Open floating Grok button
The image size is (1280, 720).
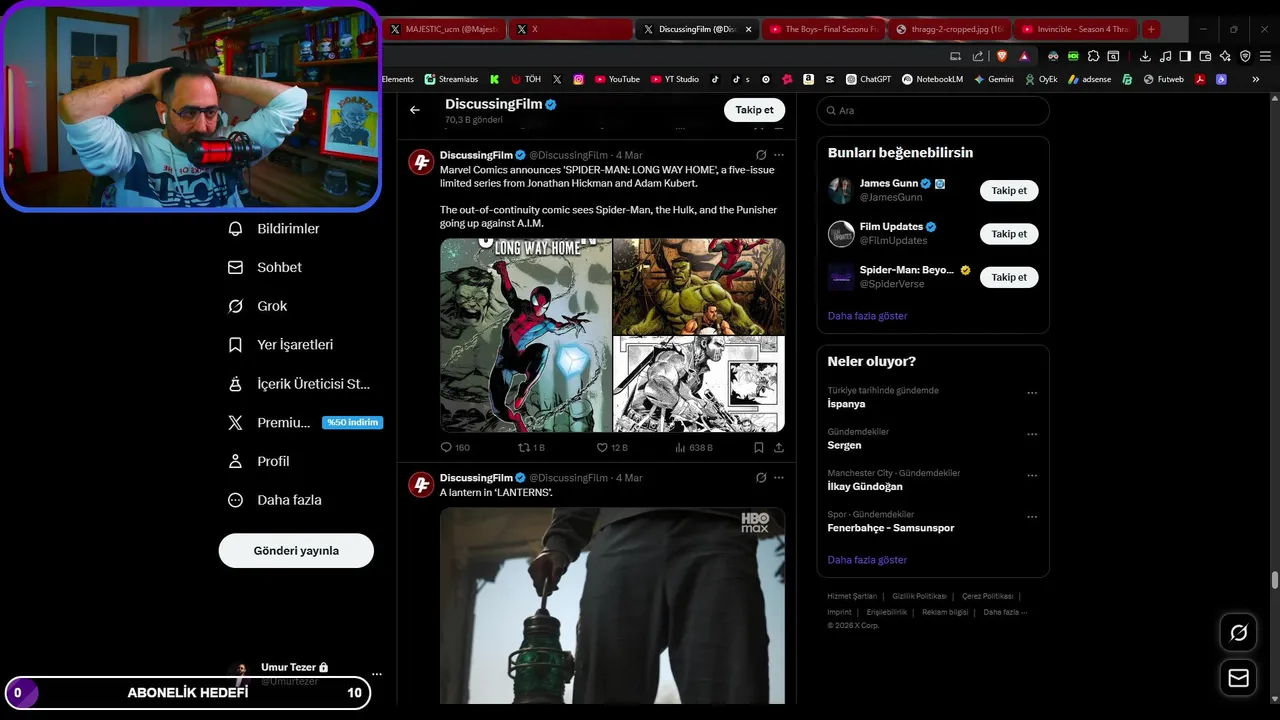[x=1239, y=633]
